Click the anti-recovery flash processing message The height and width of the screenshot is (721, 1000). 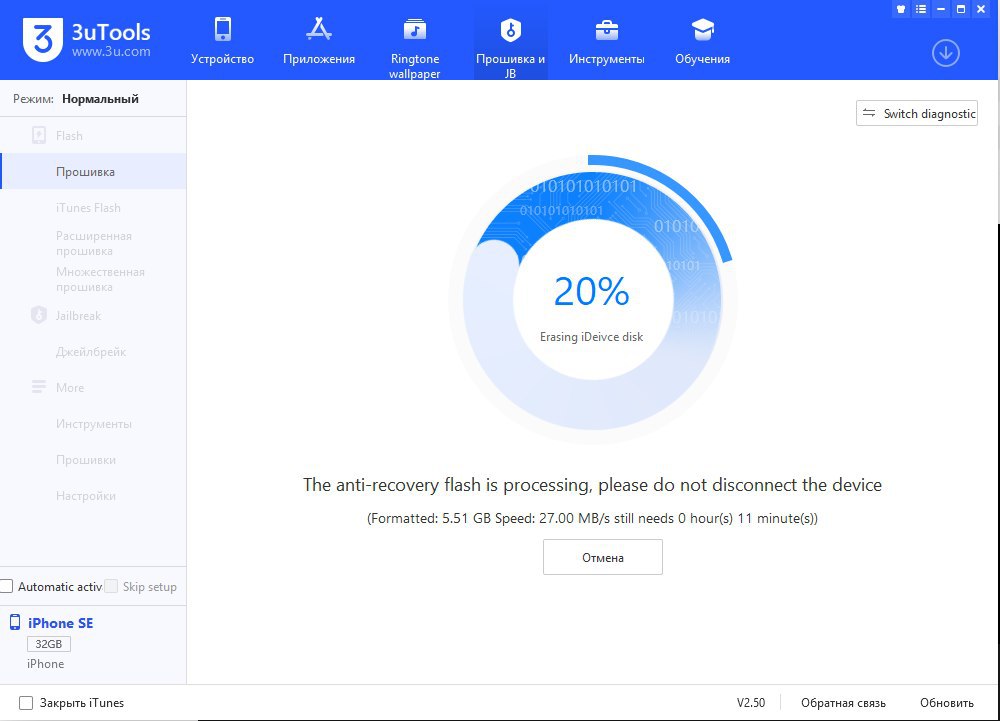592,484
